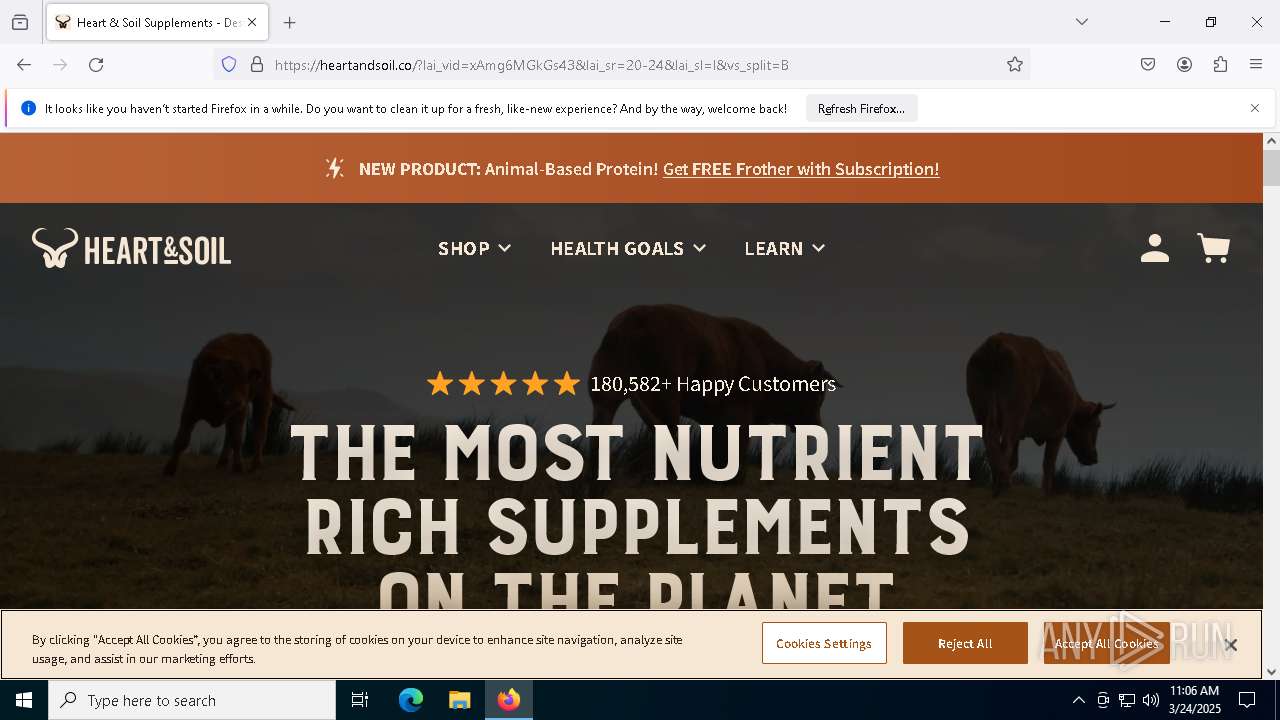Viewport: 1280px width, 720px height.
Task: Click the Heart & Soil logo
Action: pyautogui.click(x=131, y=248)
